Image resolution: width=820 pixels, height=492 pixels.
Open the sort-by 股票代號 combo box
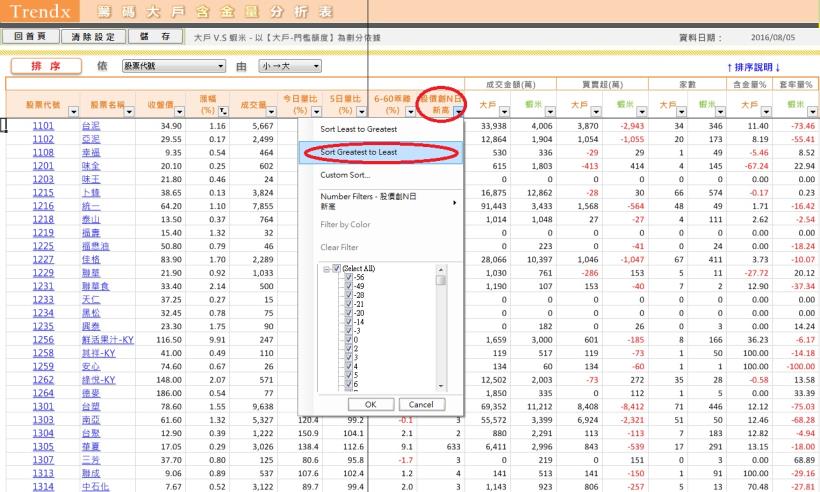point(174,66)
